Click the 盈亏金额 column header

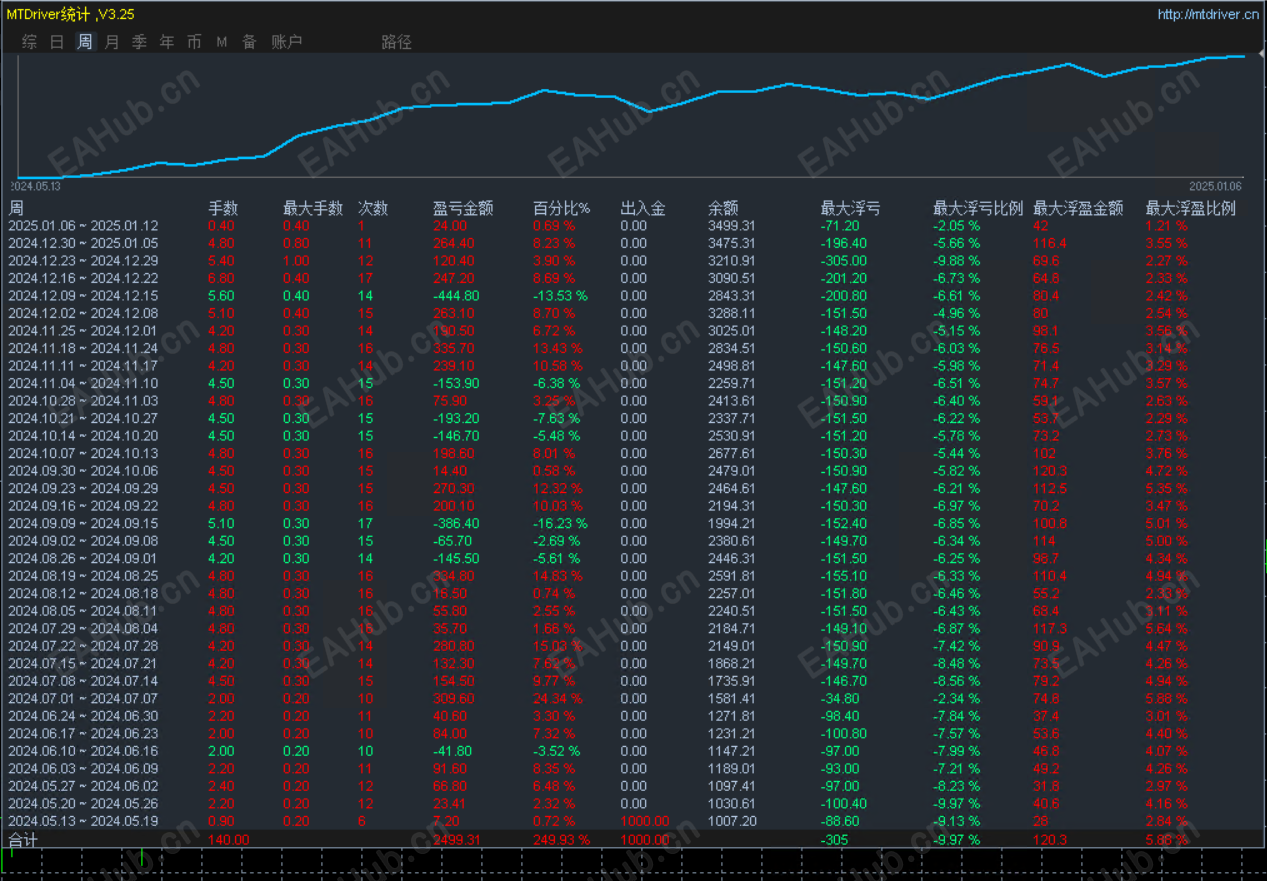click(x=463, y=208)
